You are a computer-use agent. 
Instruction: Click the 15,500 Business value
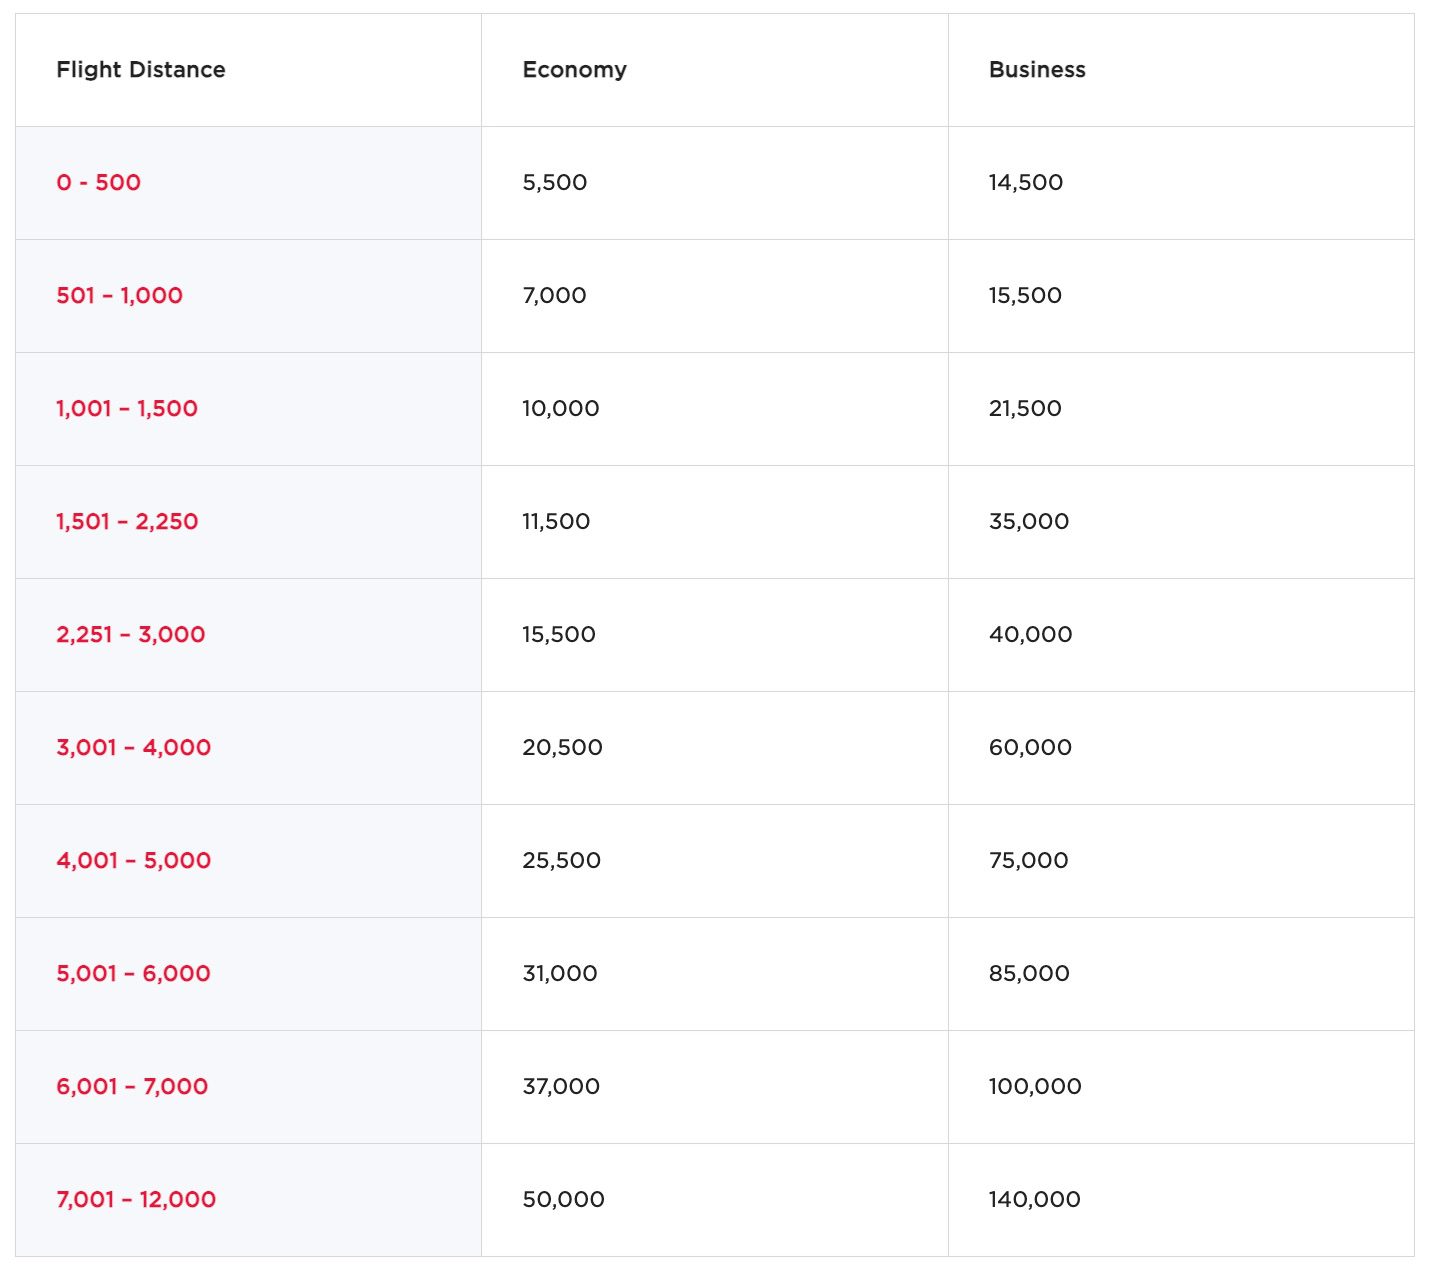point(1026,296)
